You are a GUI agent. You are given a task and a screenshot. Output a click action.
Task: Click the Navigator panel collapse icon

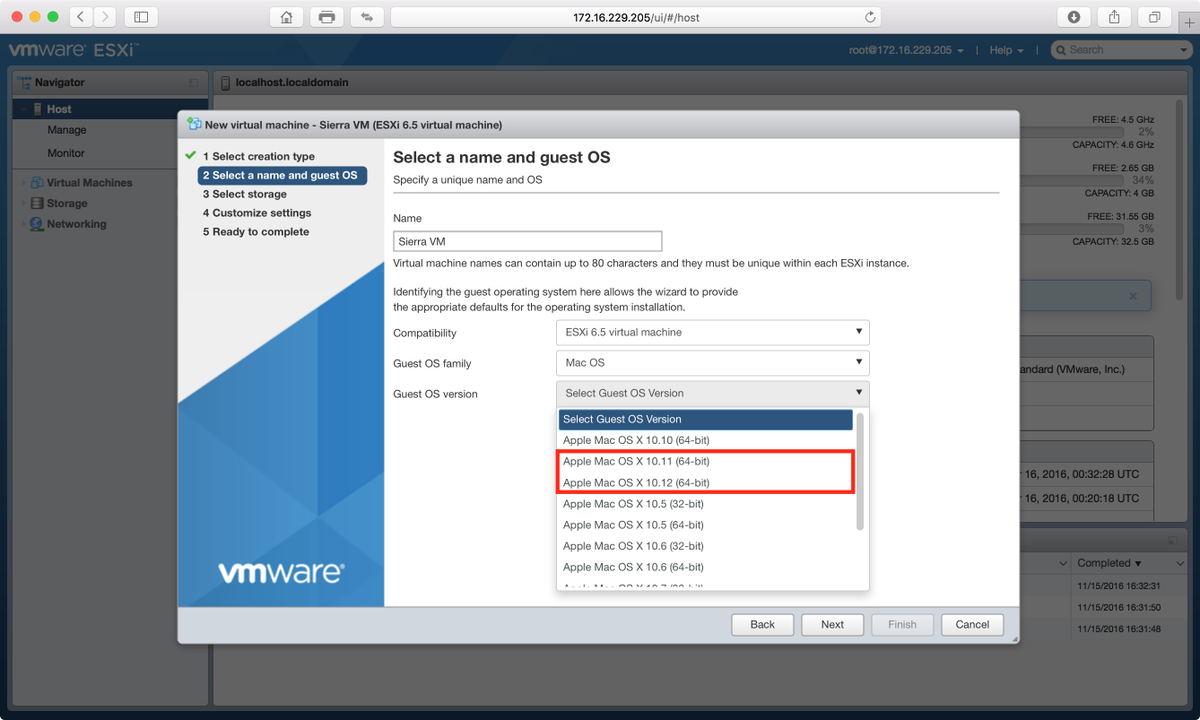tap(194, 83)
